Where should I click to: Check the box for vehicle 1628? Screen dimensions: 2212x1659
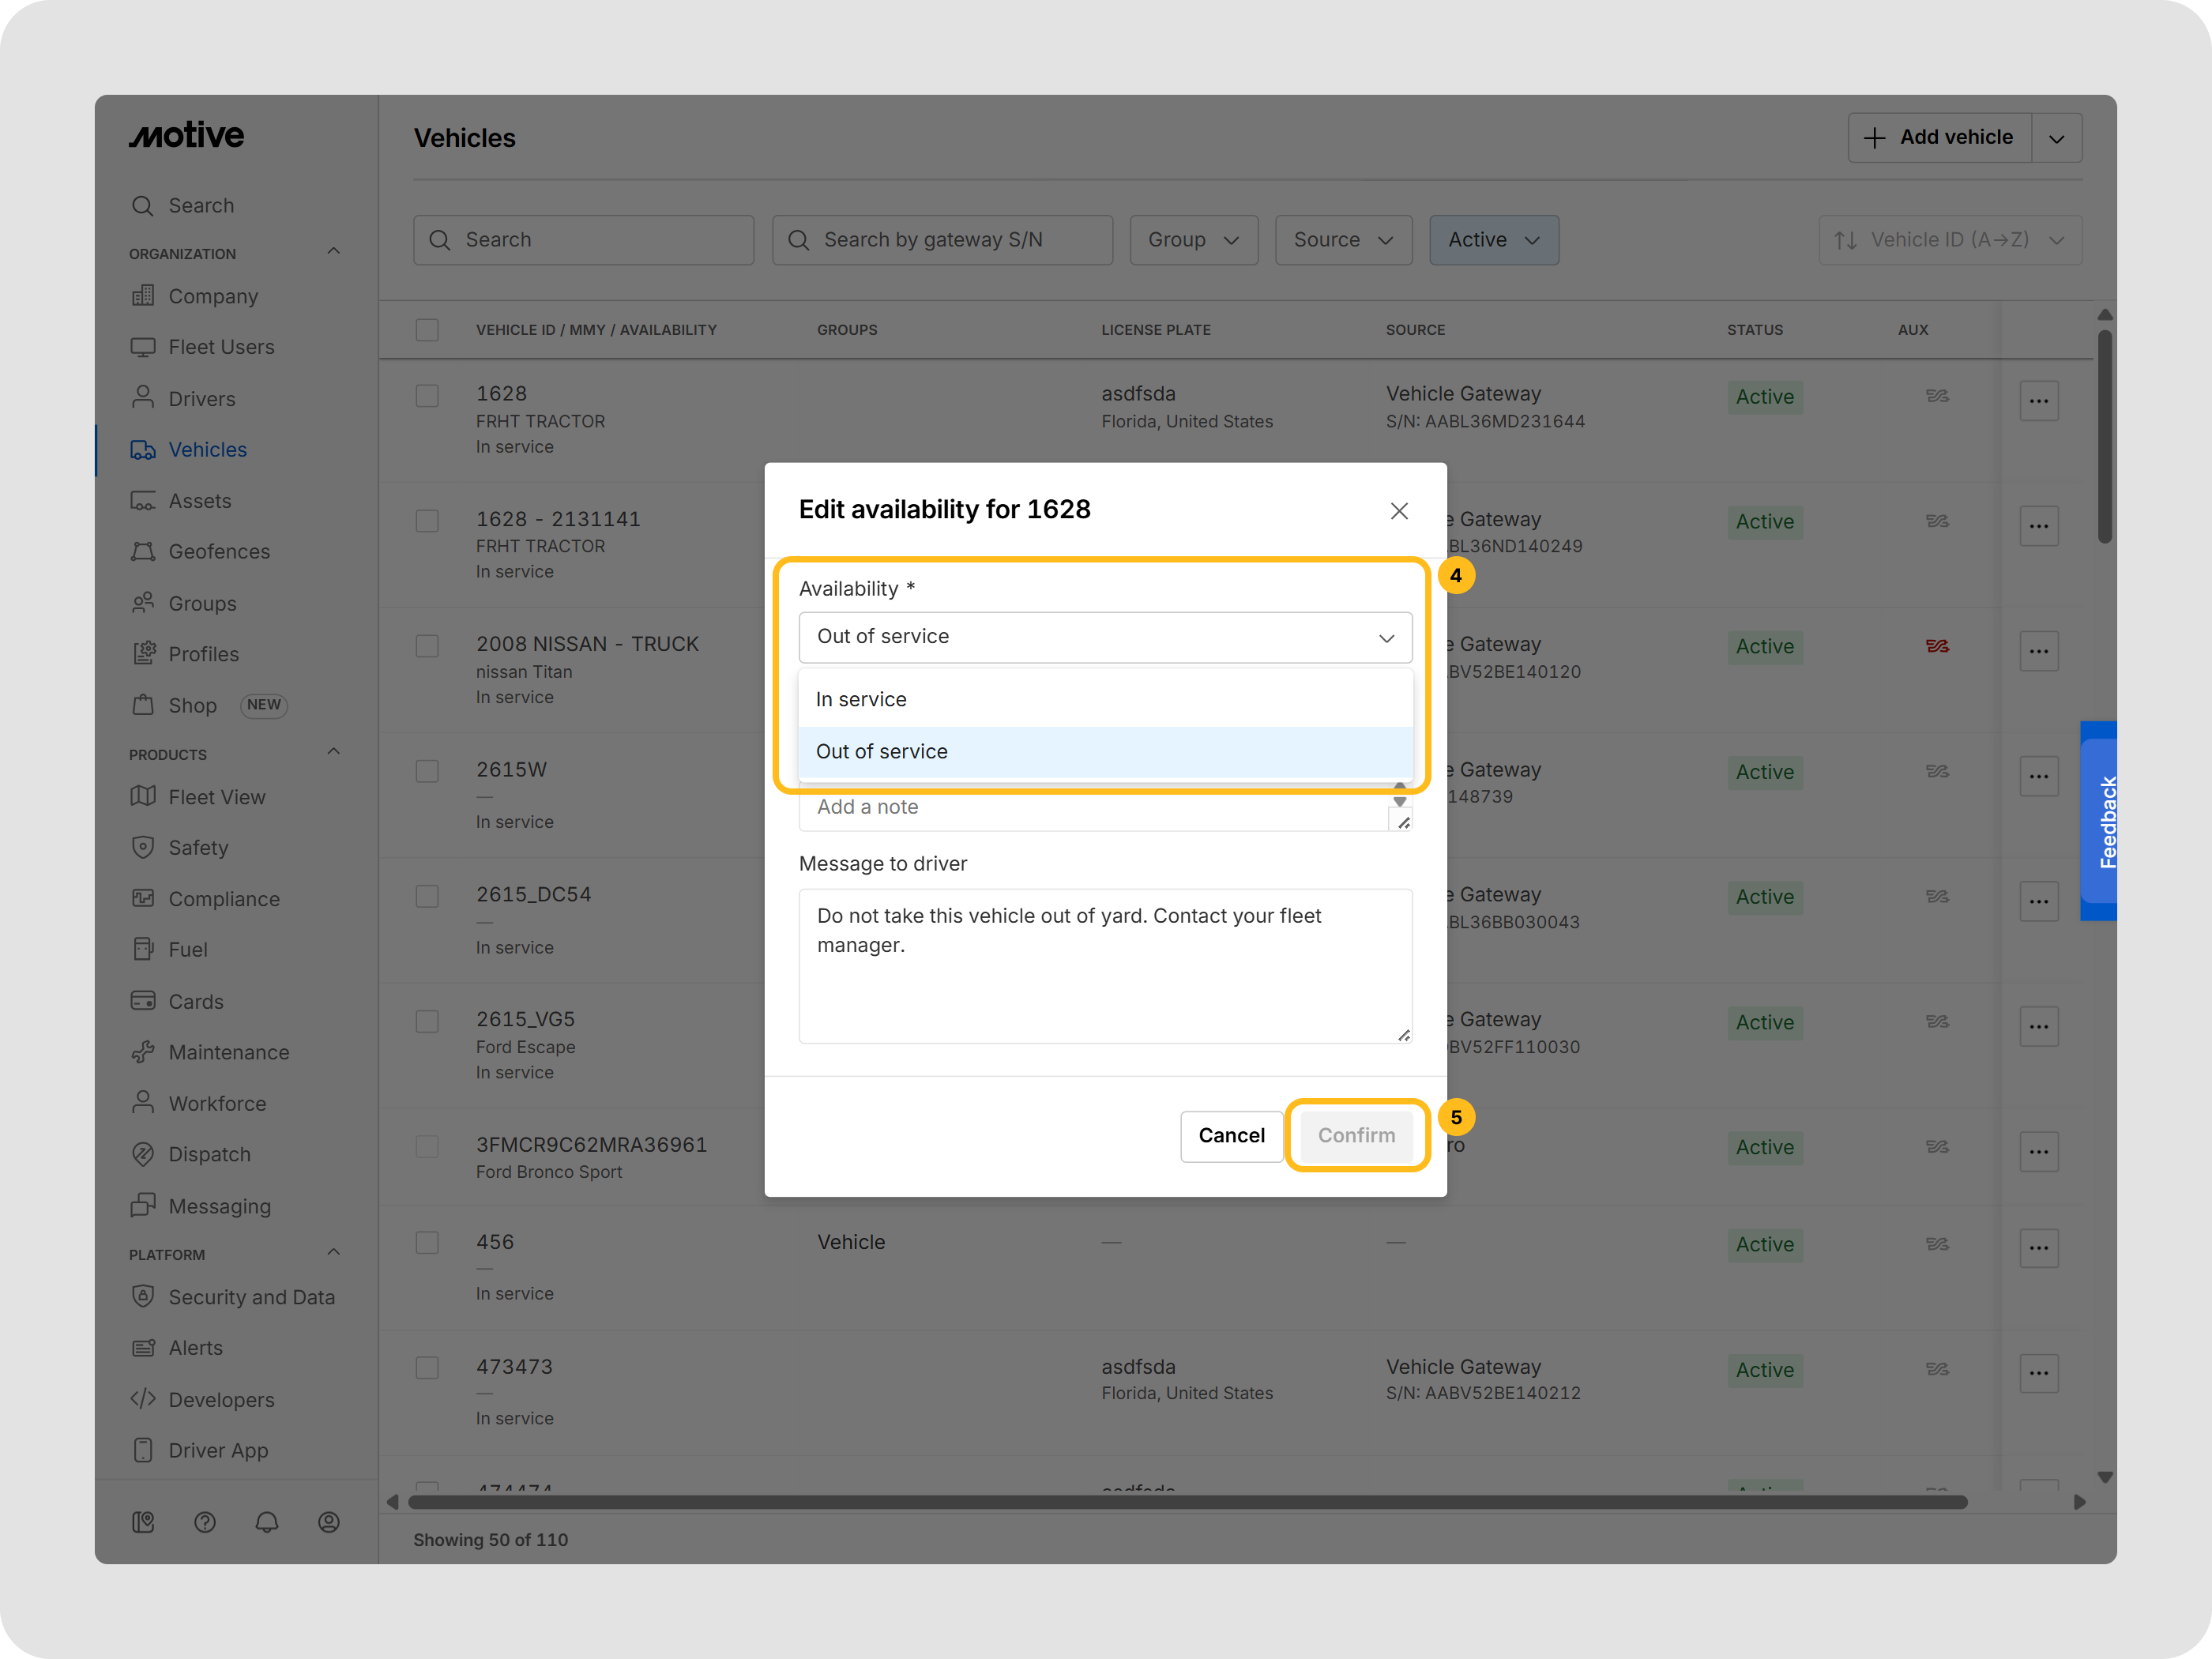pyautogui.click(x=427, y=396)
